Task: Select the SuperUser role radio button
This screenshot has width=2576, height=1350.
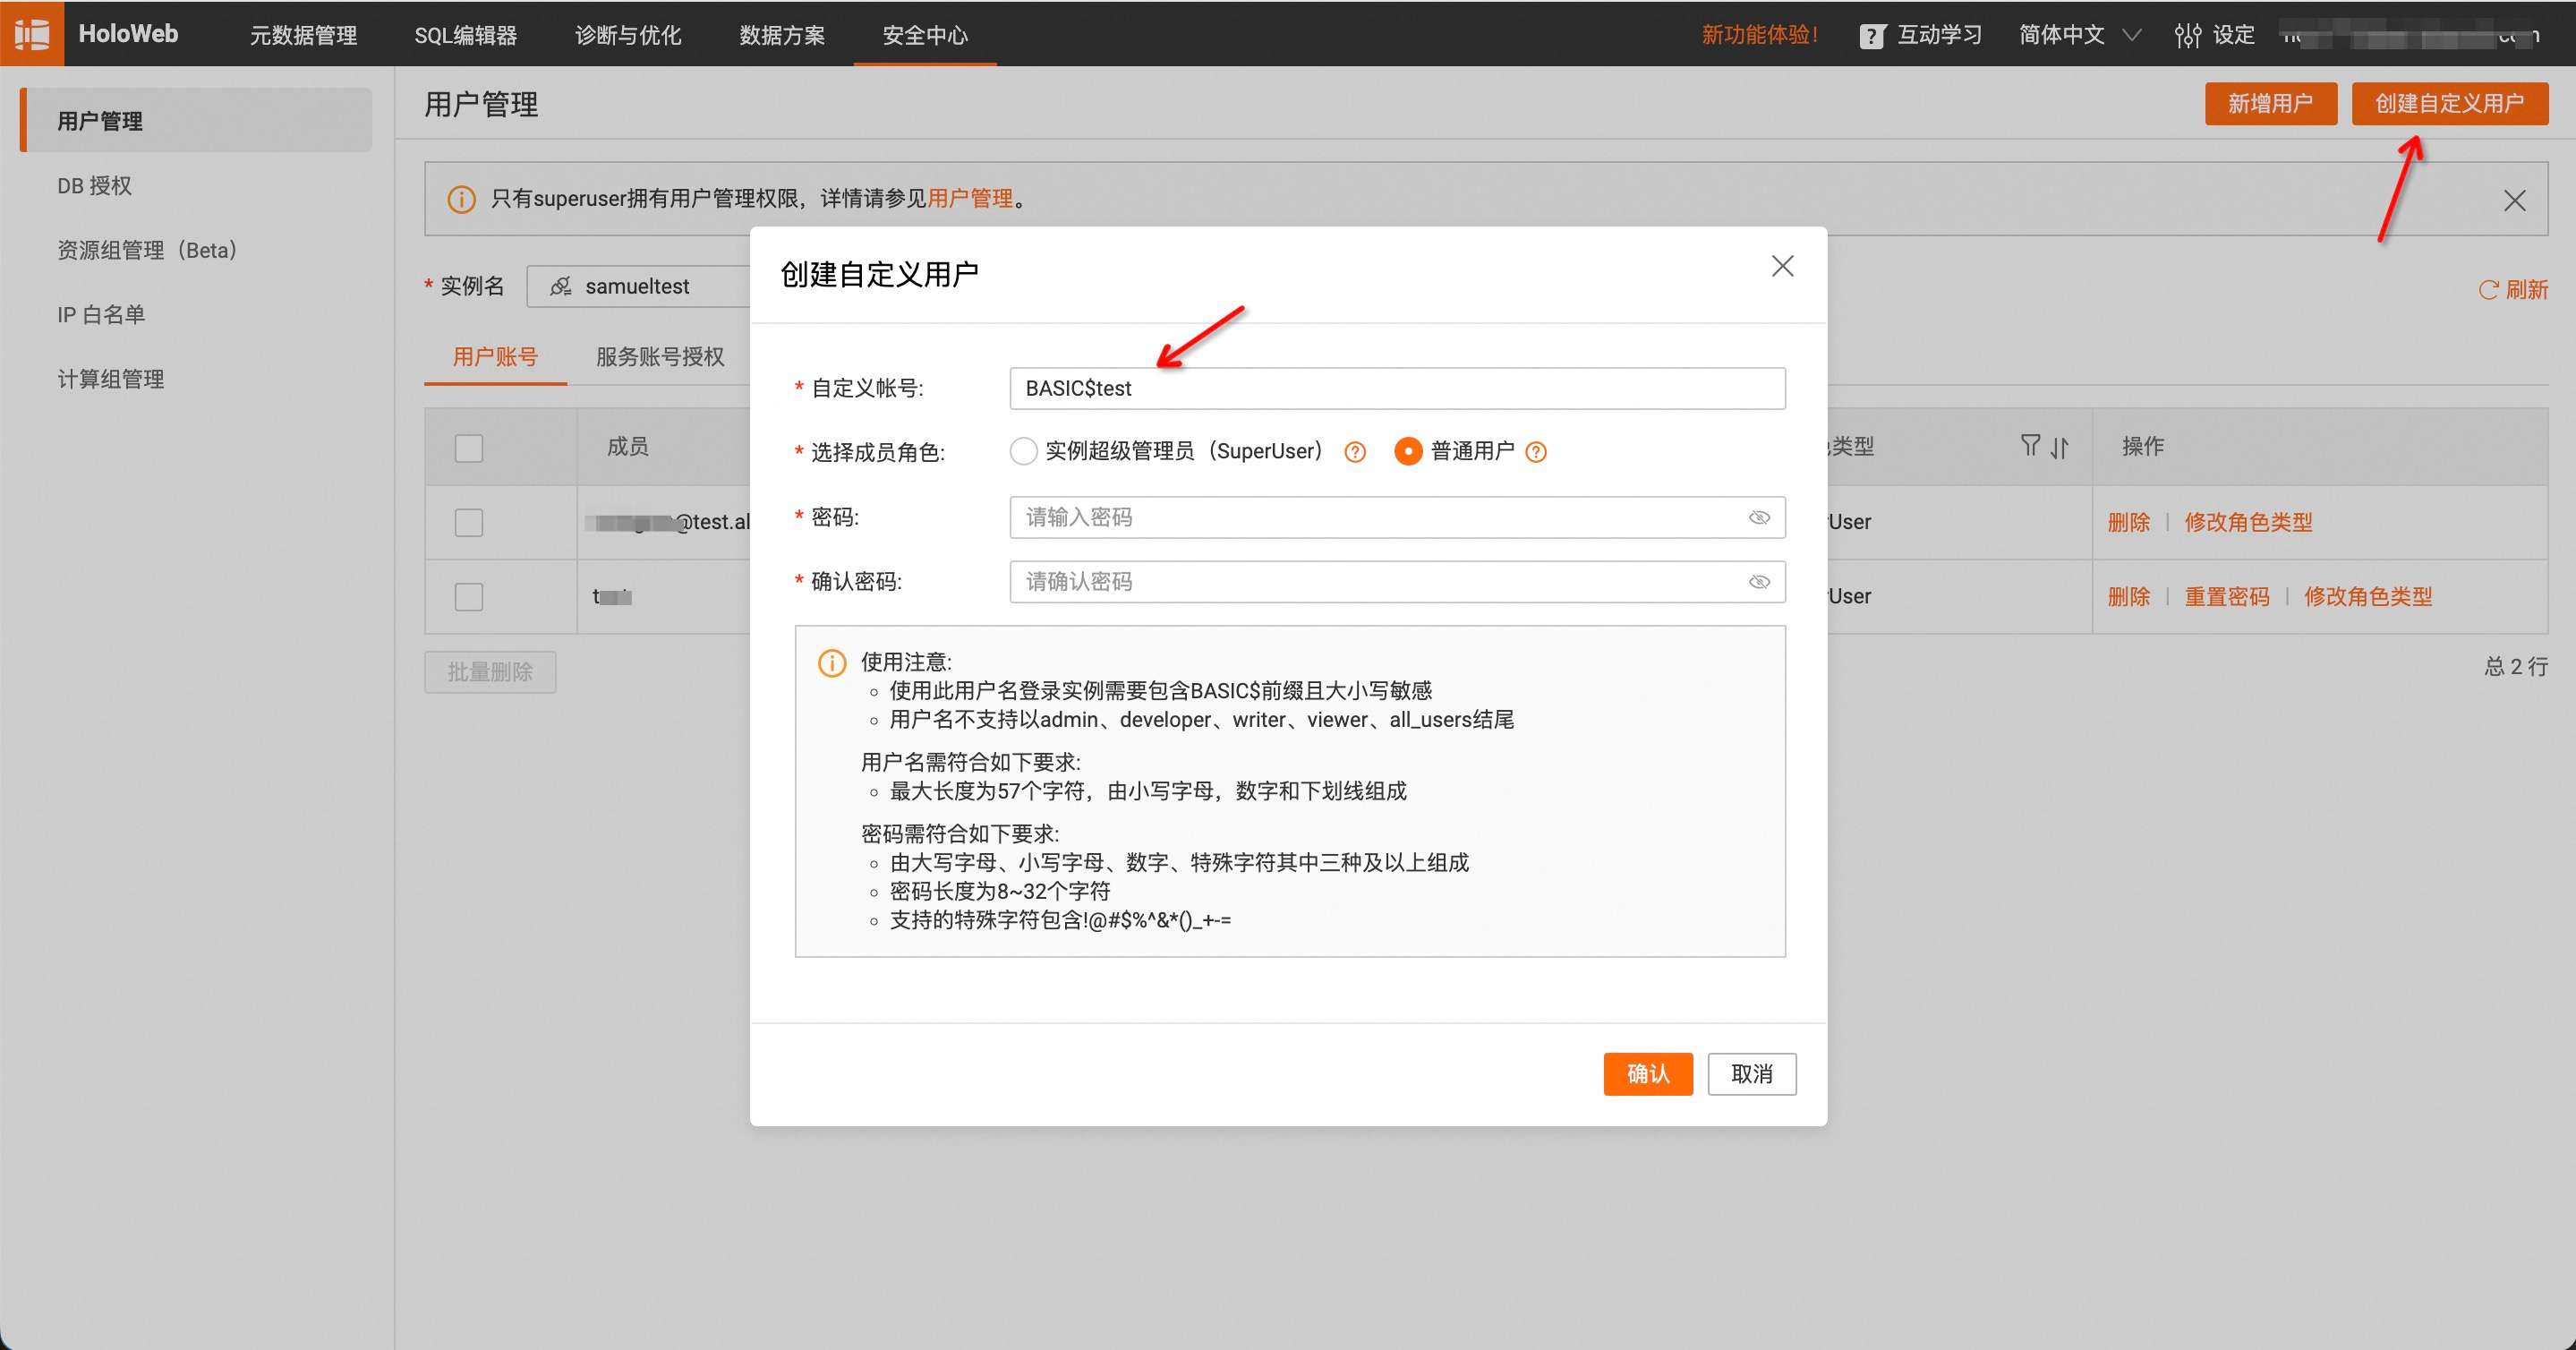Action: click(x=1023, y=451)
